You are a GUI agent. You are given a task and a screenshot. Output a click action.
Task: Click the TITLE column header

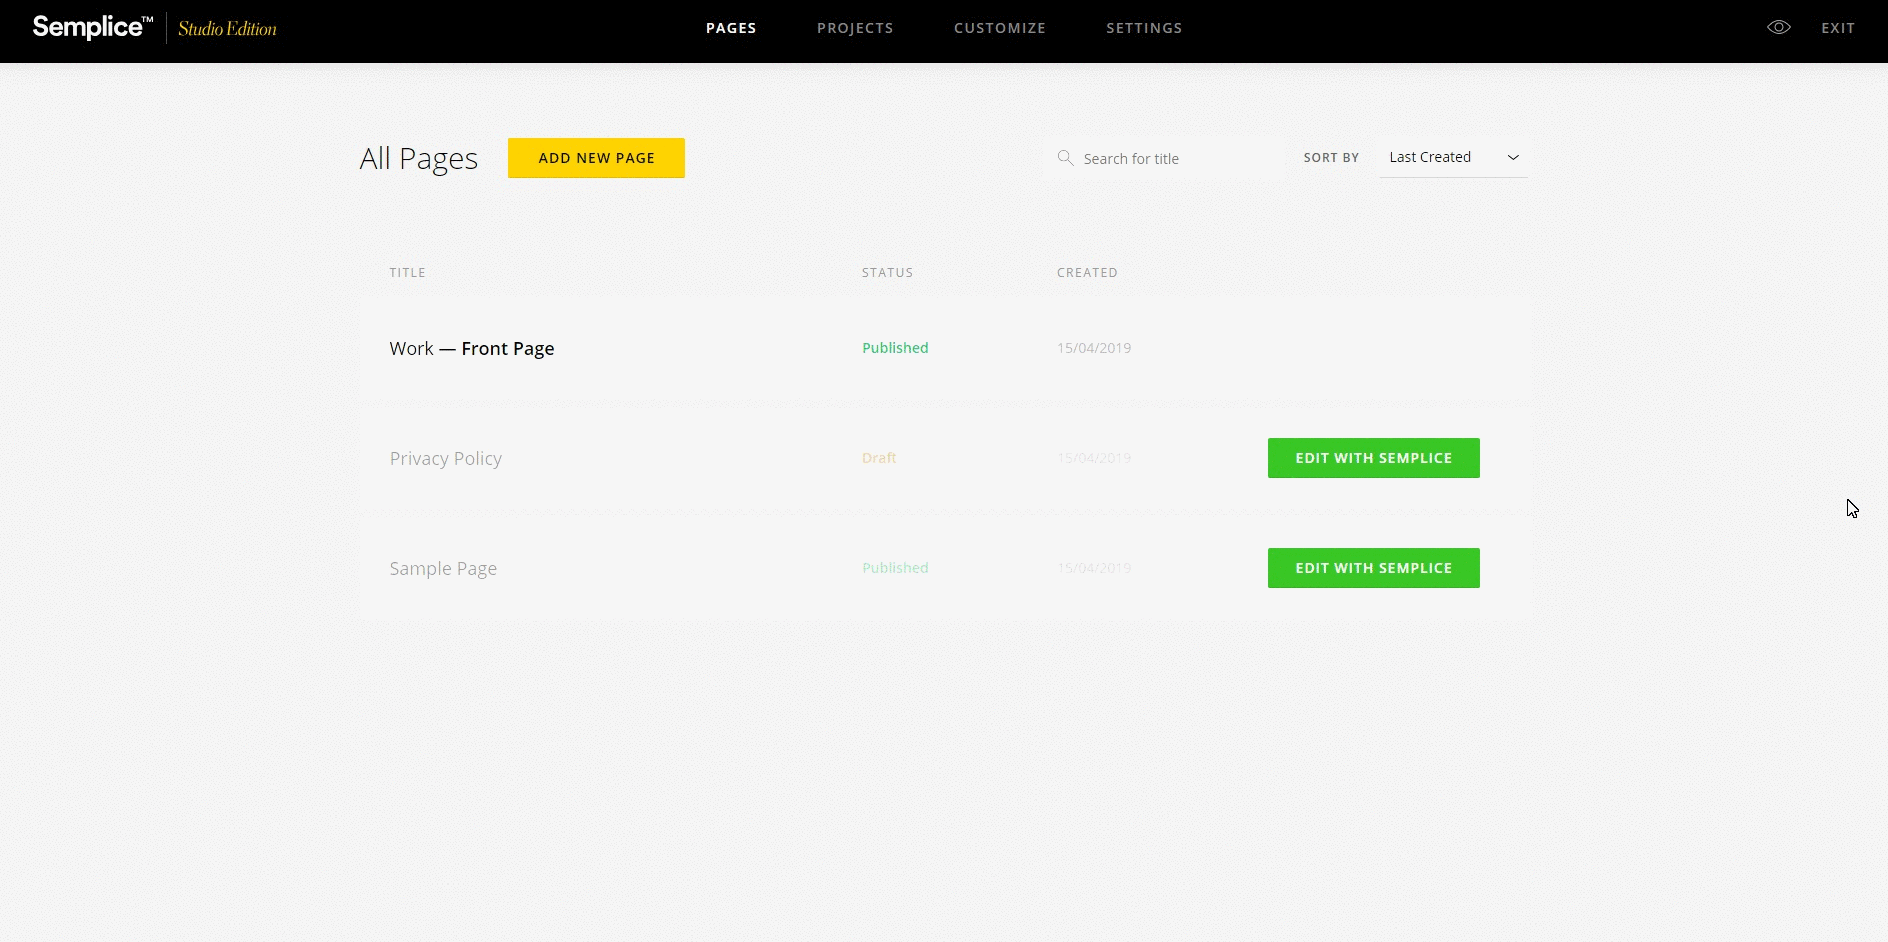pos(407,272)
